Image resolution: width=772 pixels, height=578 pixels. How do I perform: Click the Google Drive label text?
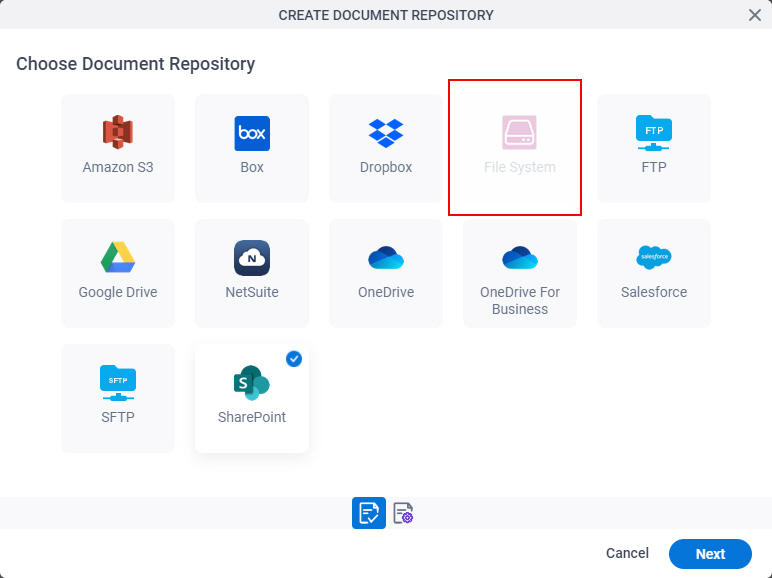[118, 292]
